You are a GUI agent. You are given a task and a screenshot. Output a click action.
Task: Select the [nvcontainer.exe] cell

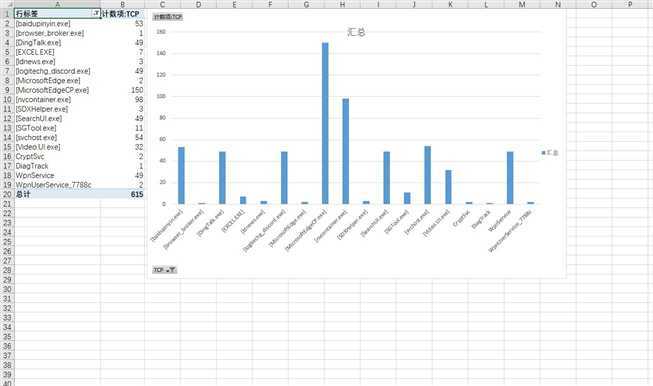point(57,100)
